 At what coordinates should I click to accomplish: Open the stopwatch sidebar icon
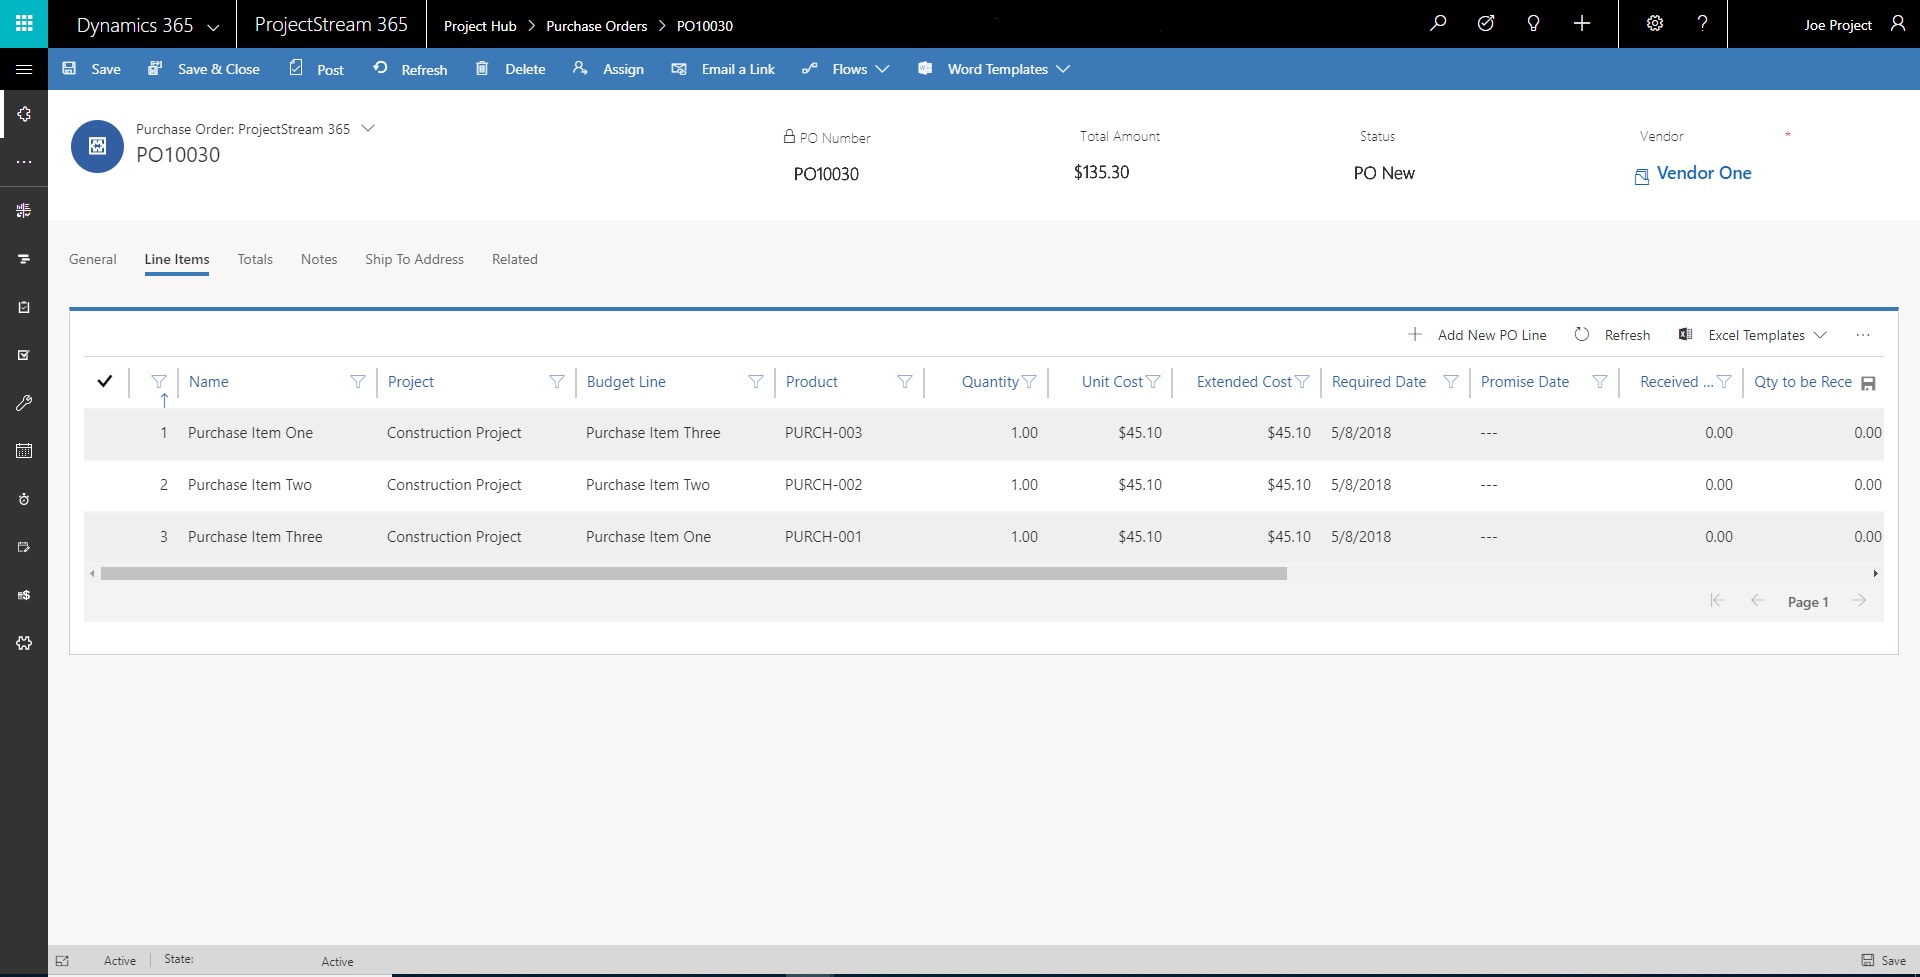[x=24, y=499]
